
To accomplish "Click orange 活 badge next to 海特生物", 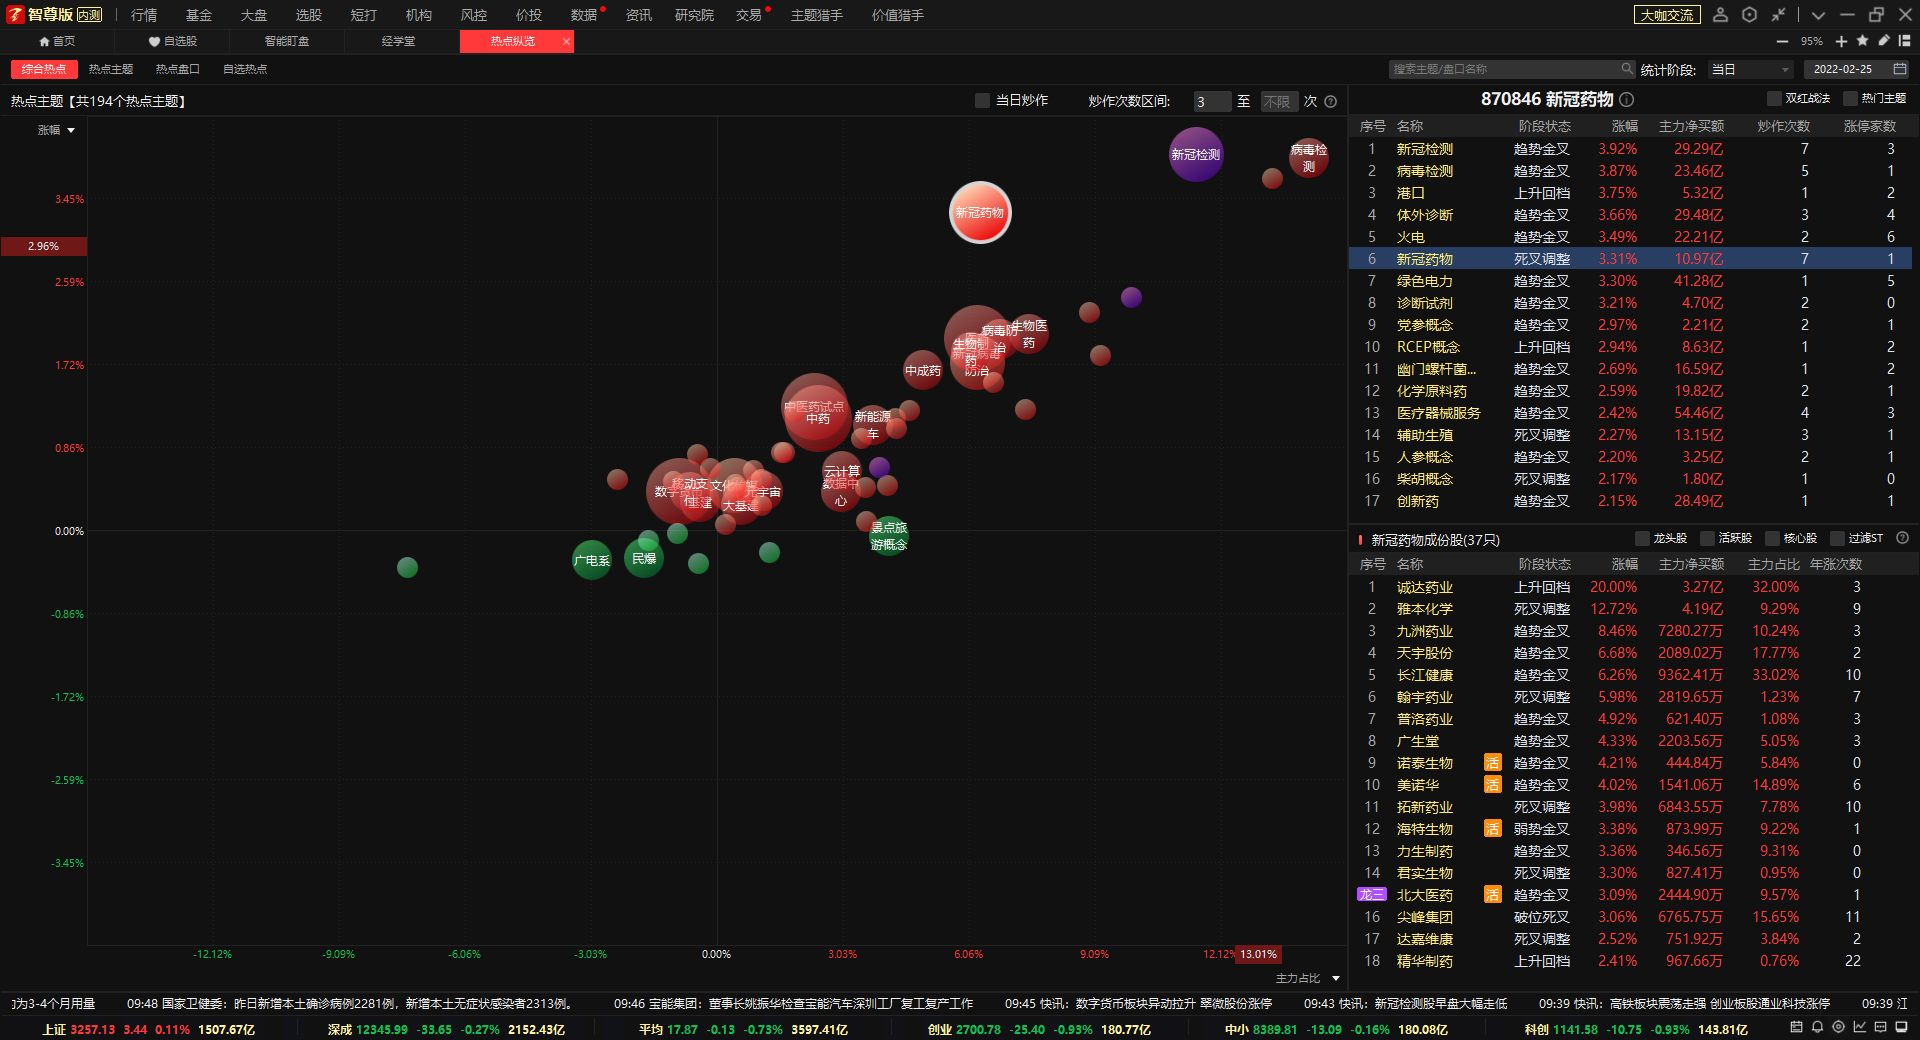I will point(1492,829).
